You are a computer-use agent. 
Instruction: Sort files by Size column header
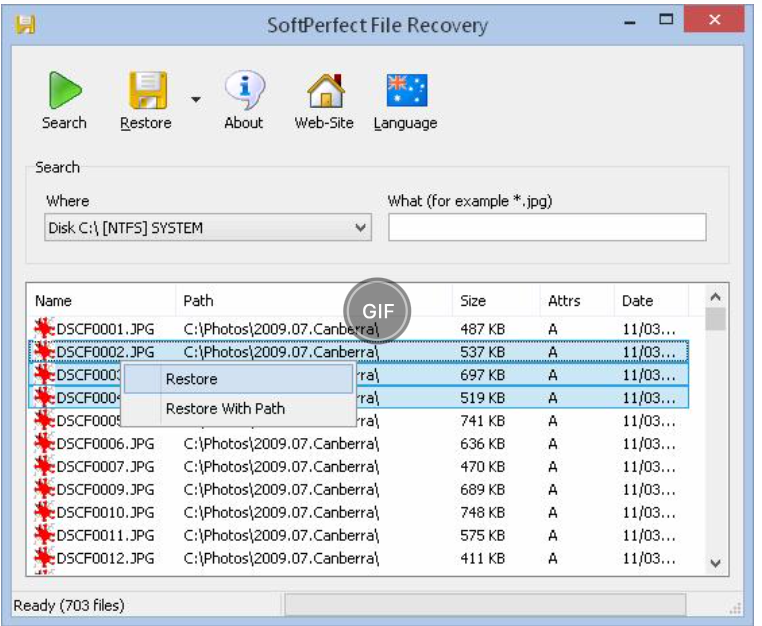click(x=473, y=300)
